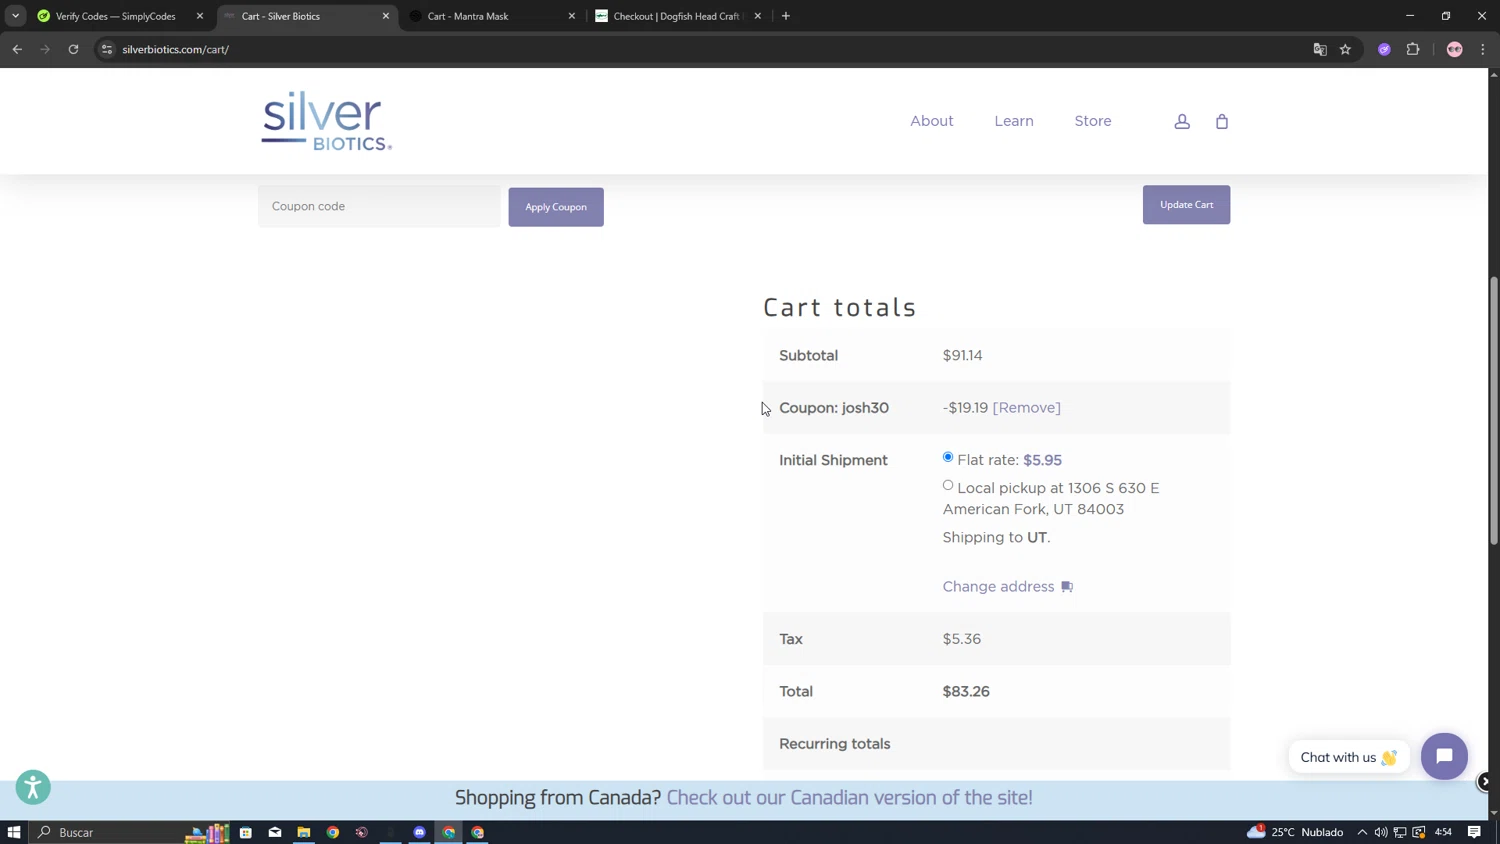The height and width of the screenshot is (844, 1500).
Task: Open File Explorer from the taskbar
Action: [x=304, y=832]
